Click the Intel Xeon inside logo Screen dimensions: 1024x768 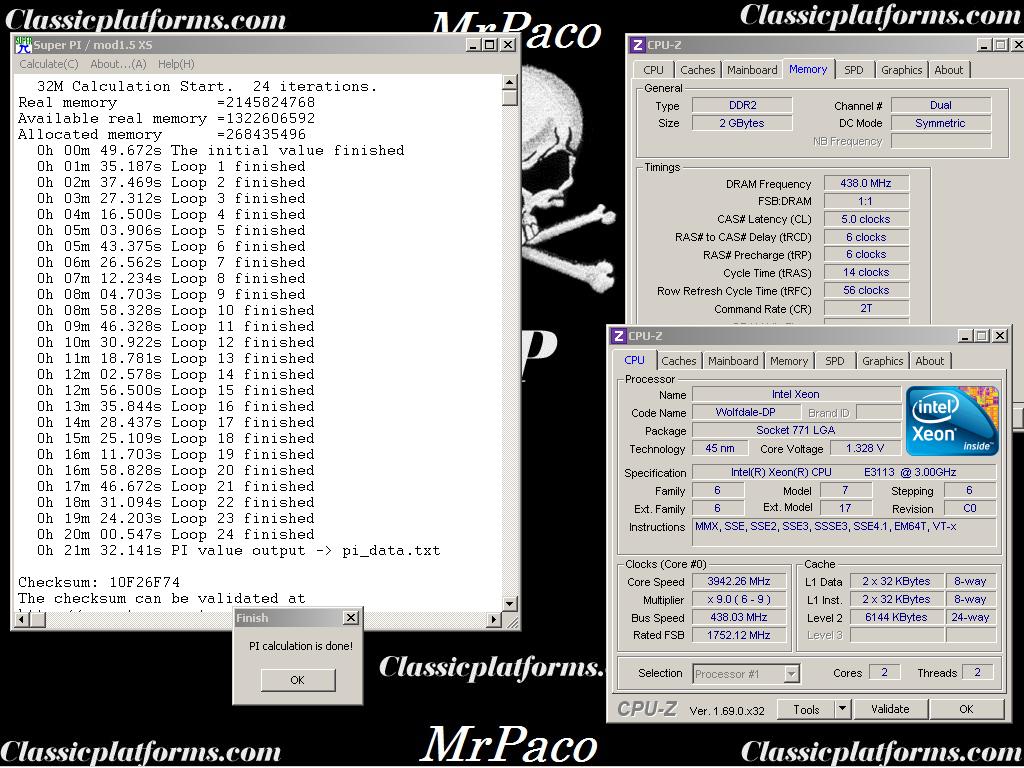coord(952,421)
